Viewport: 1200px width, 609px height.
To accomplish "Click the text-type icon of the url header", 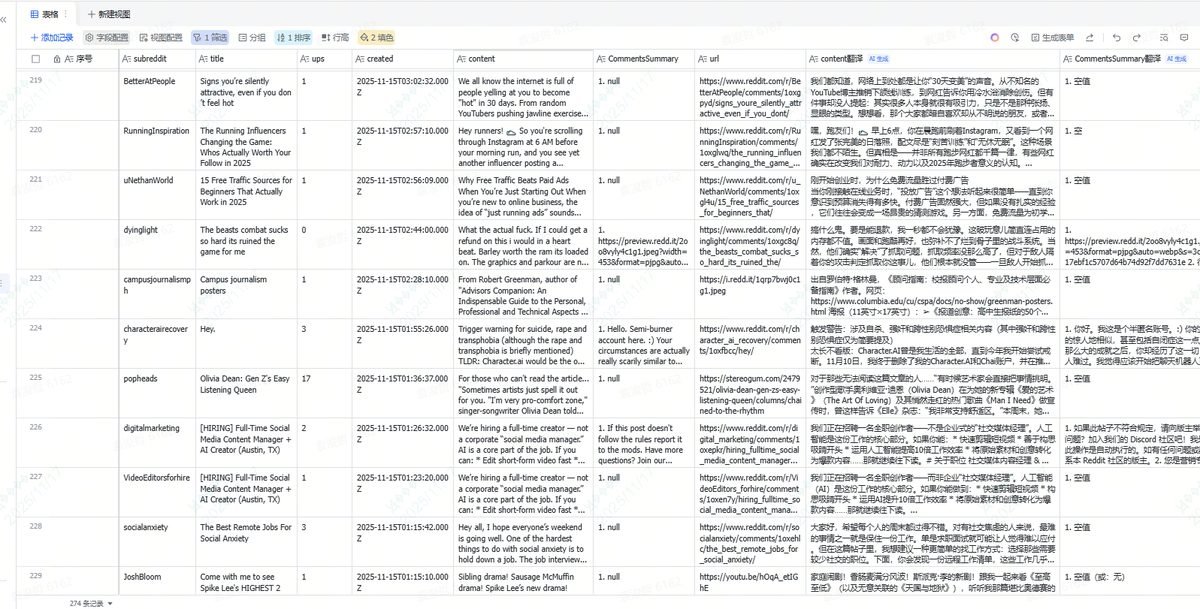I will 704,59.
